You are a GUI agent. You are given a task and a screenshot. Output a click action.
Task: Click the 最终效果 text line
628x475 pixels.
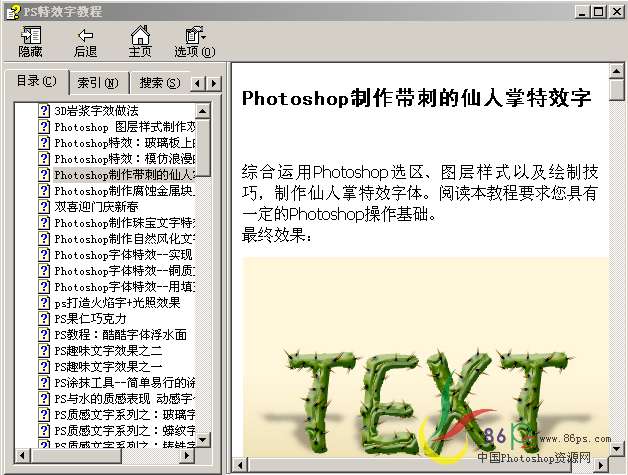tap(276, 235)
